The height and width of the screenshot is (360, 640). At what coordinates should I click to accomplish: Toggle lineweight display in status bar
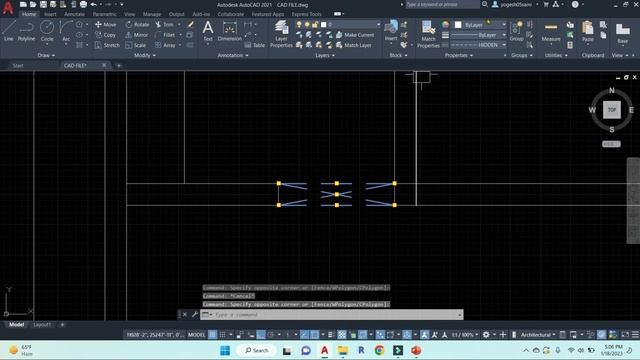[331, 335]
